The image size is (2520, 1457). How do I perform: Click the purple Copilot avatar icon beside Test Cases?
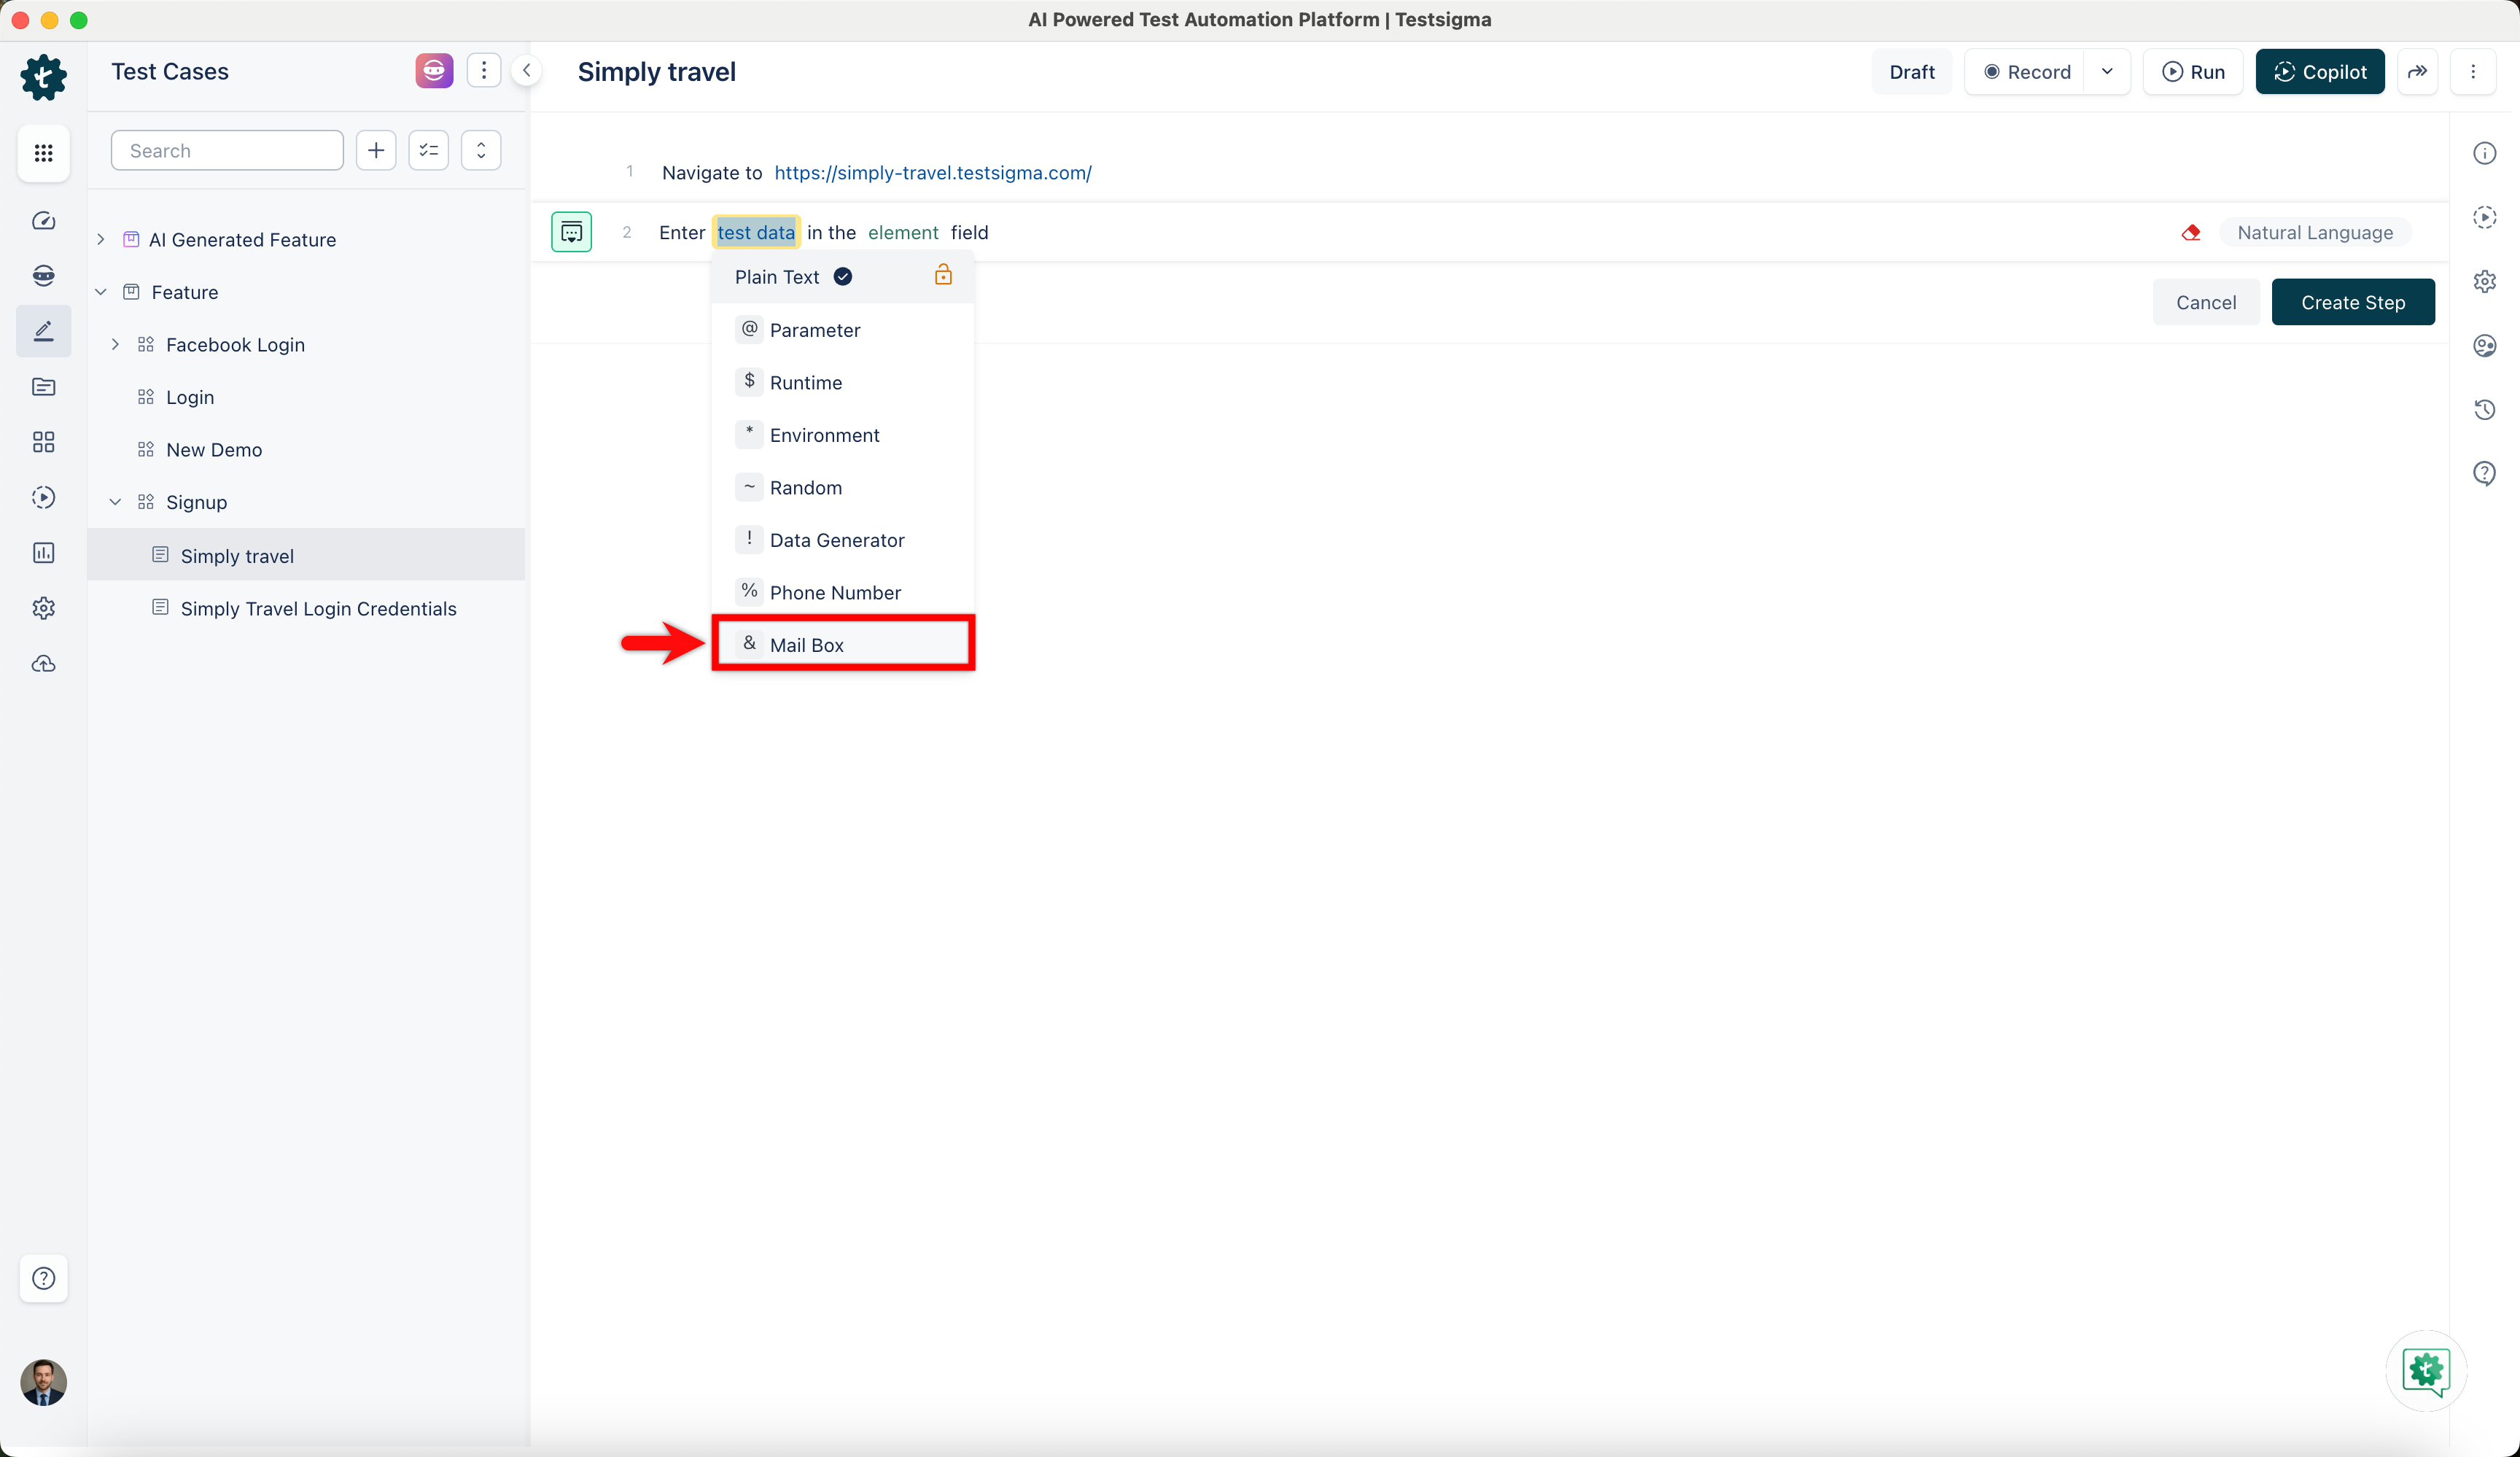pyautogui.click(x=434, y=71)
